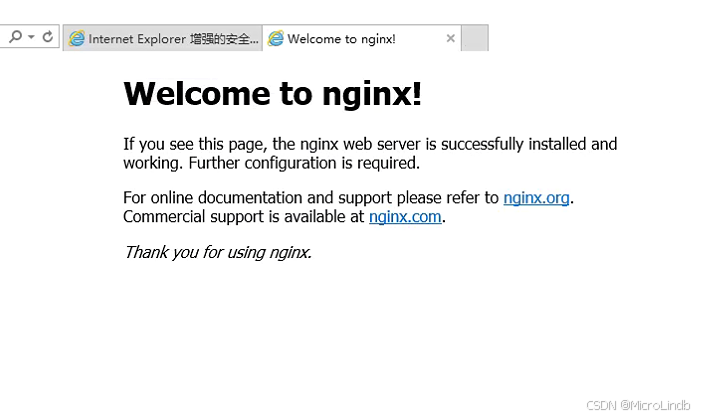Open the nginx.org link
Image resolution: width=708 pixels, height=418 pixels.
tap(536, 198)
